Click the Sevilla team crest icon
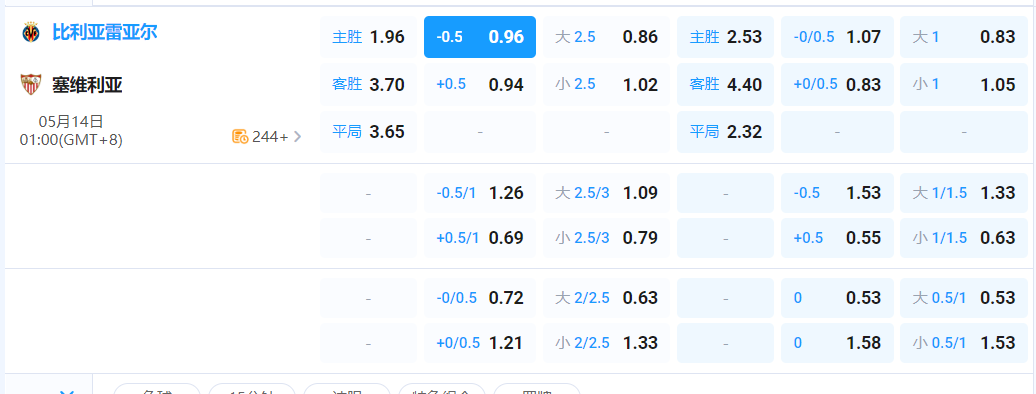The height and width of the screenshot is (394, 1036). point(31,85)
